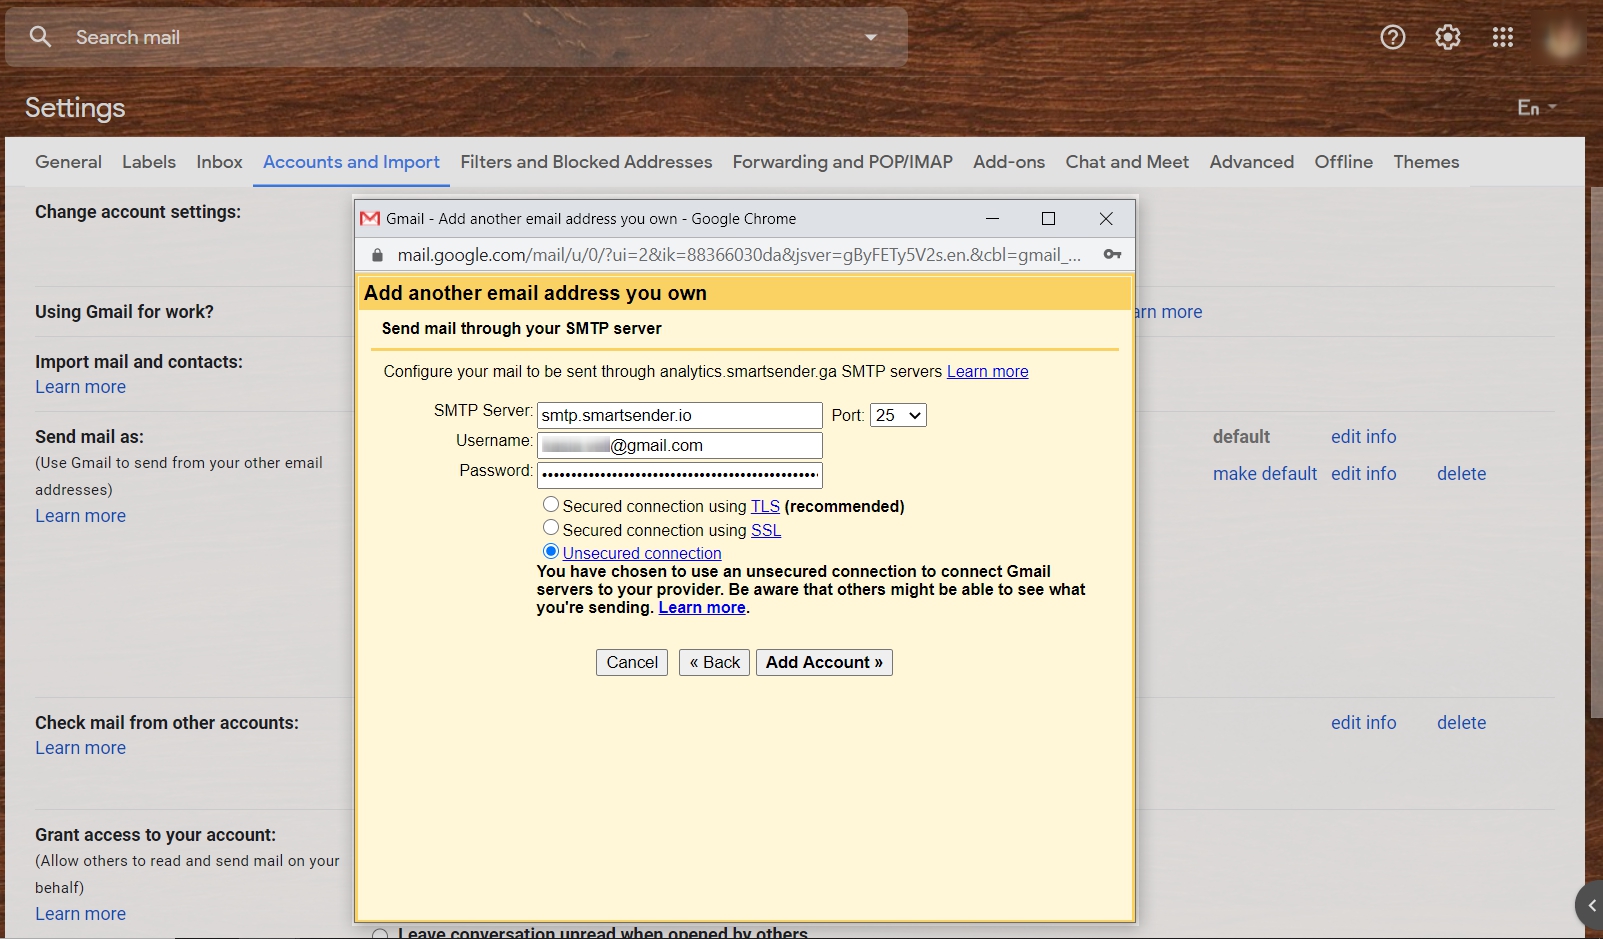Click the make default link
1603x939 pixels.
(x=1265, y=474)
